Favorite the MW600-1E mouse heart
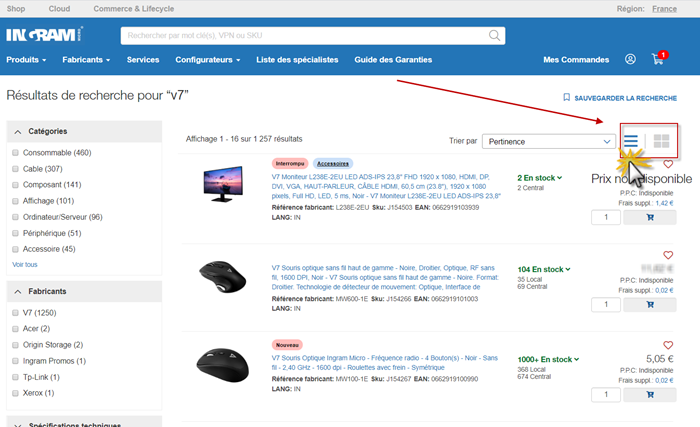 pos(668,255)
